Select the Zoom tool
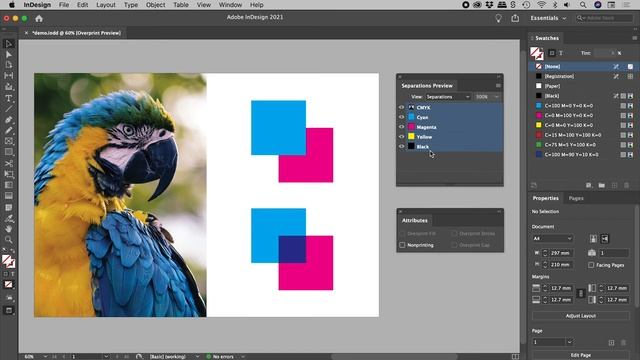This screenshot has width=640, height=360. [x=9, y=240]
